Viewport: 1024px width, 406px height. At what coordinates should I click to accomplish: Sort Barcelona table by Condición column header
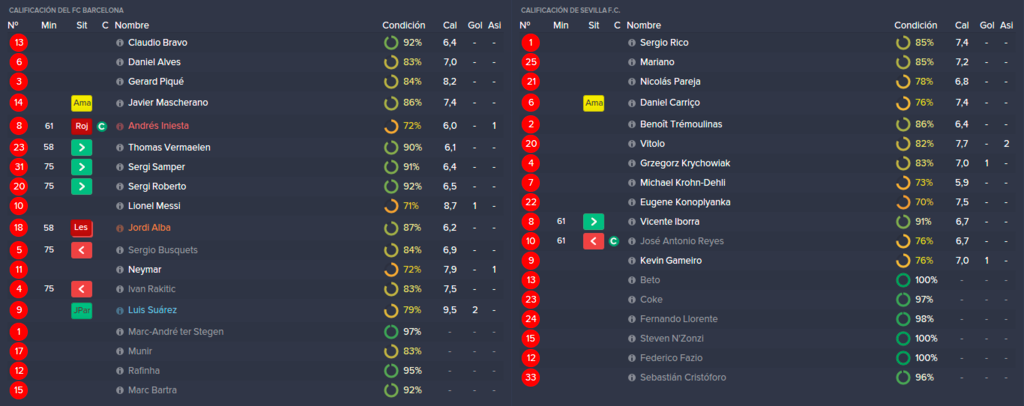point(404,25)
